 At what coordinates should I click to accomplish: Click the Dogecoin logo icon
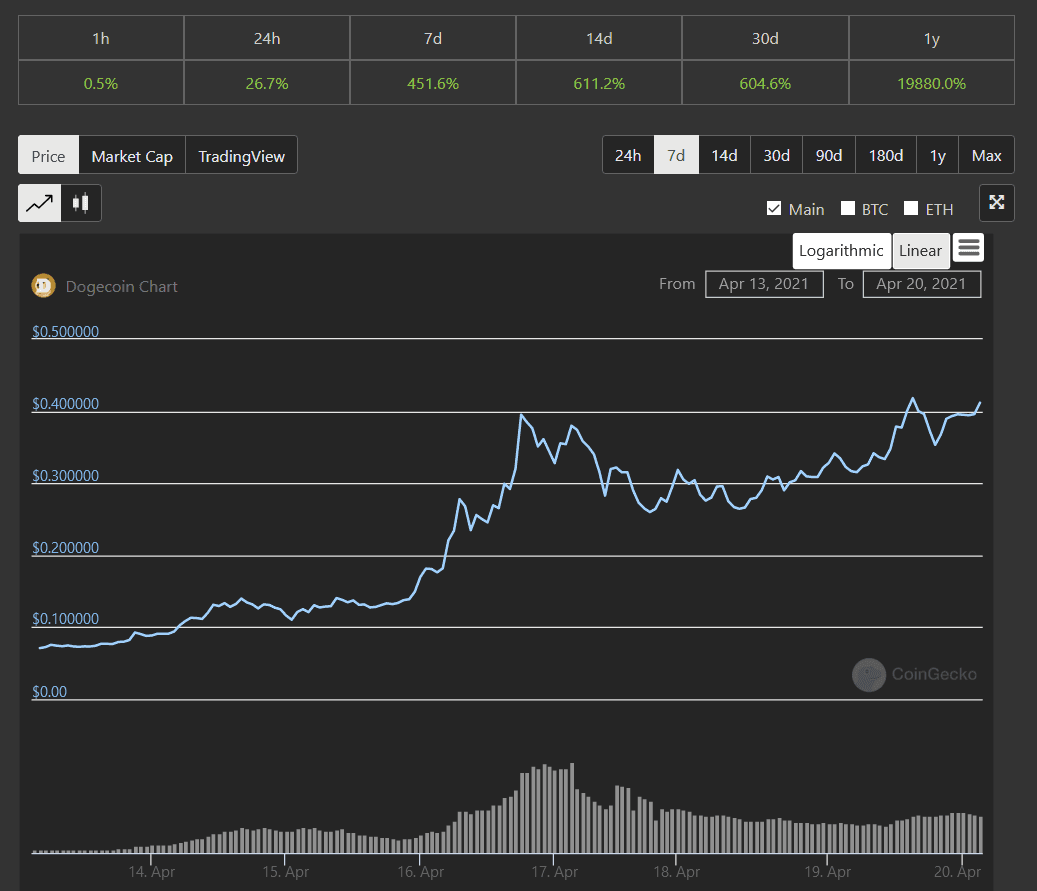point(43,286)
